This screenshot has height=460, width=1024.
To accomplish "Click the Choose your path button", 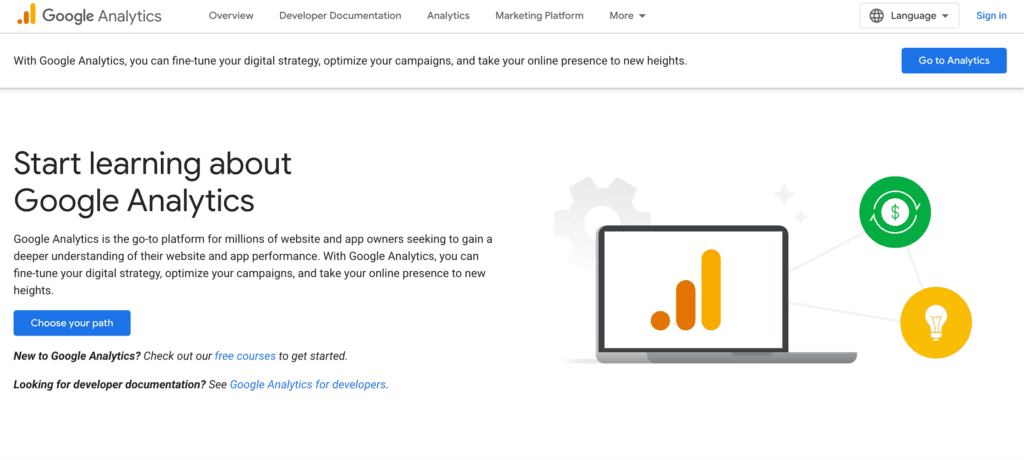I will click(72, 323).
